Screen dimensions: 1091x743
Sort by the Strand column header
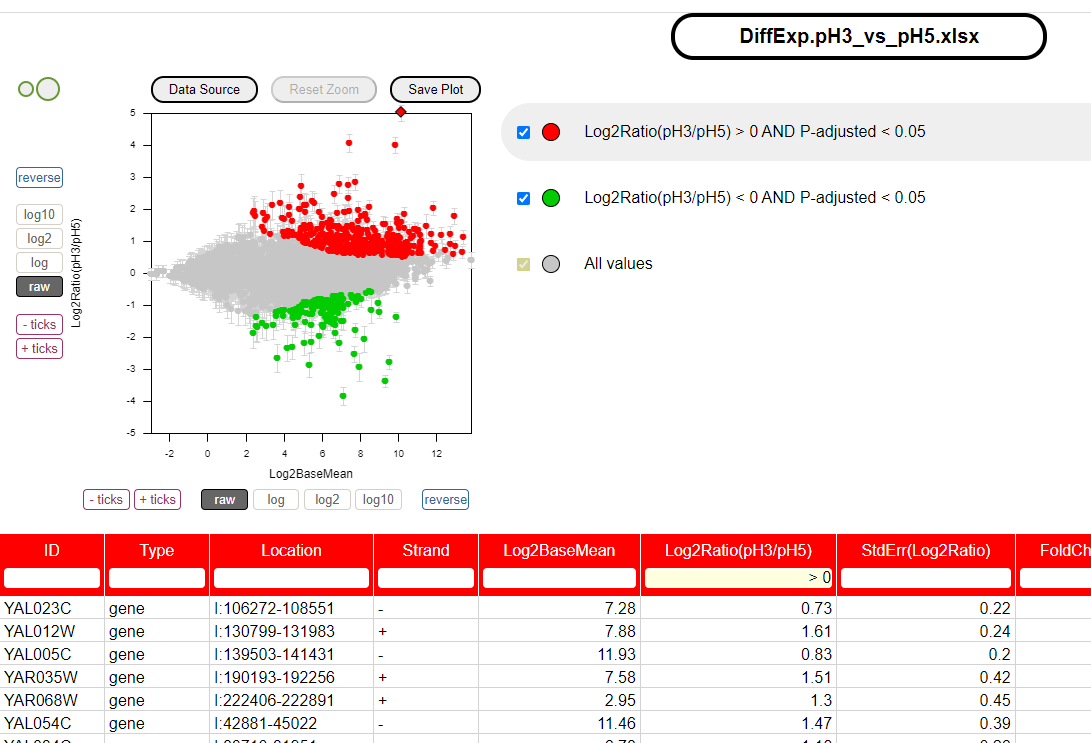click(426, 550)
